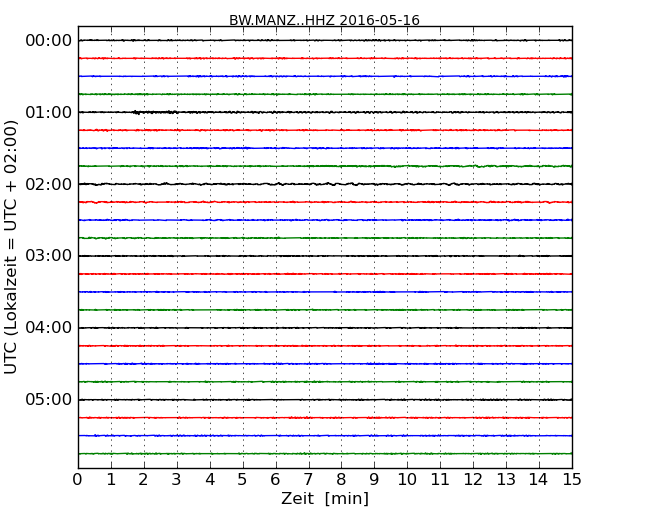The width and height of the screenshot is (650, 520).
Task: Click the x-axis tick label 1
Action: tap(111, 480)
